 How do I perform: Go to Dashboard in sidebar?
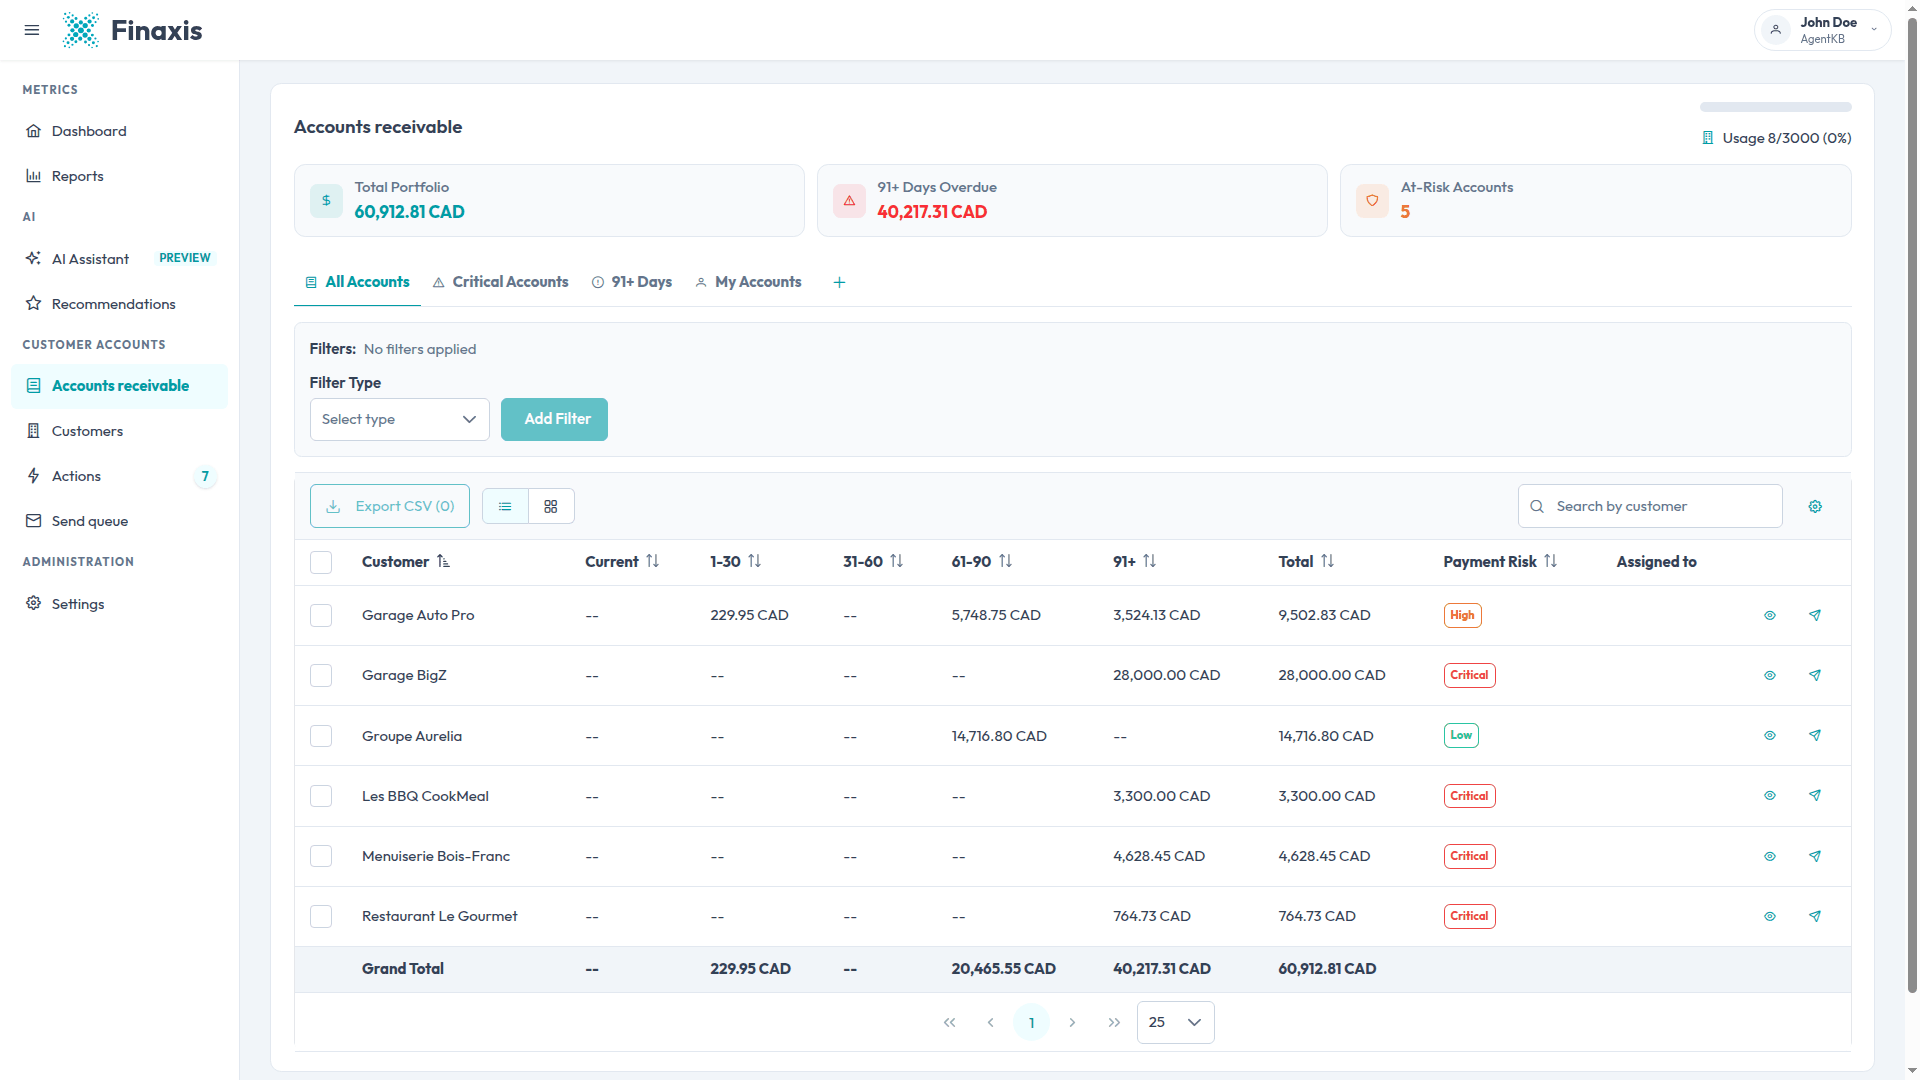tap(119, 131)
